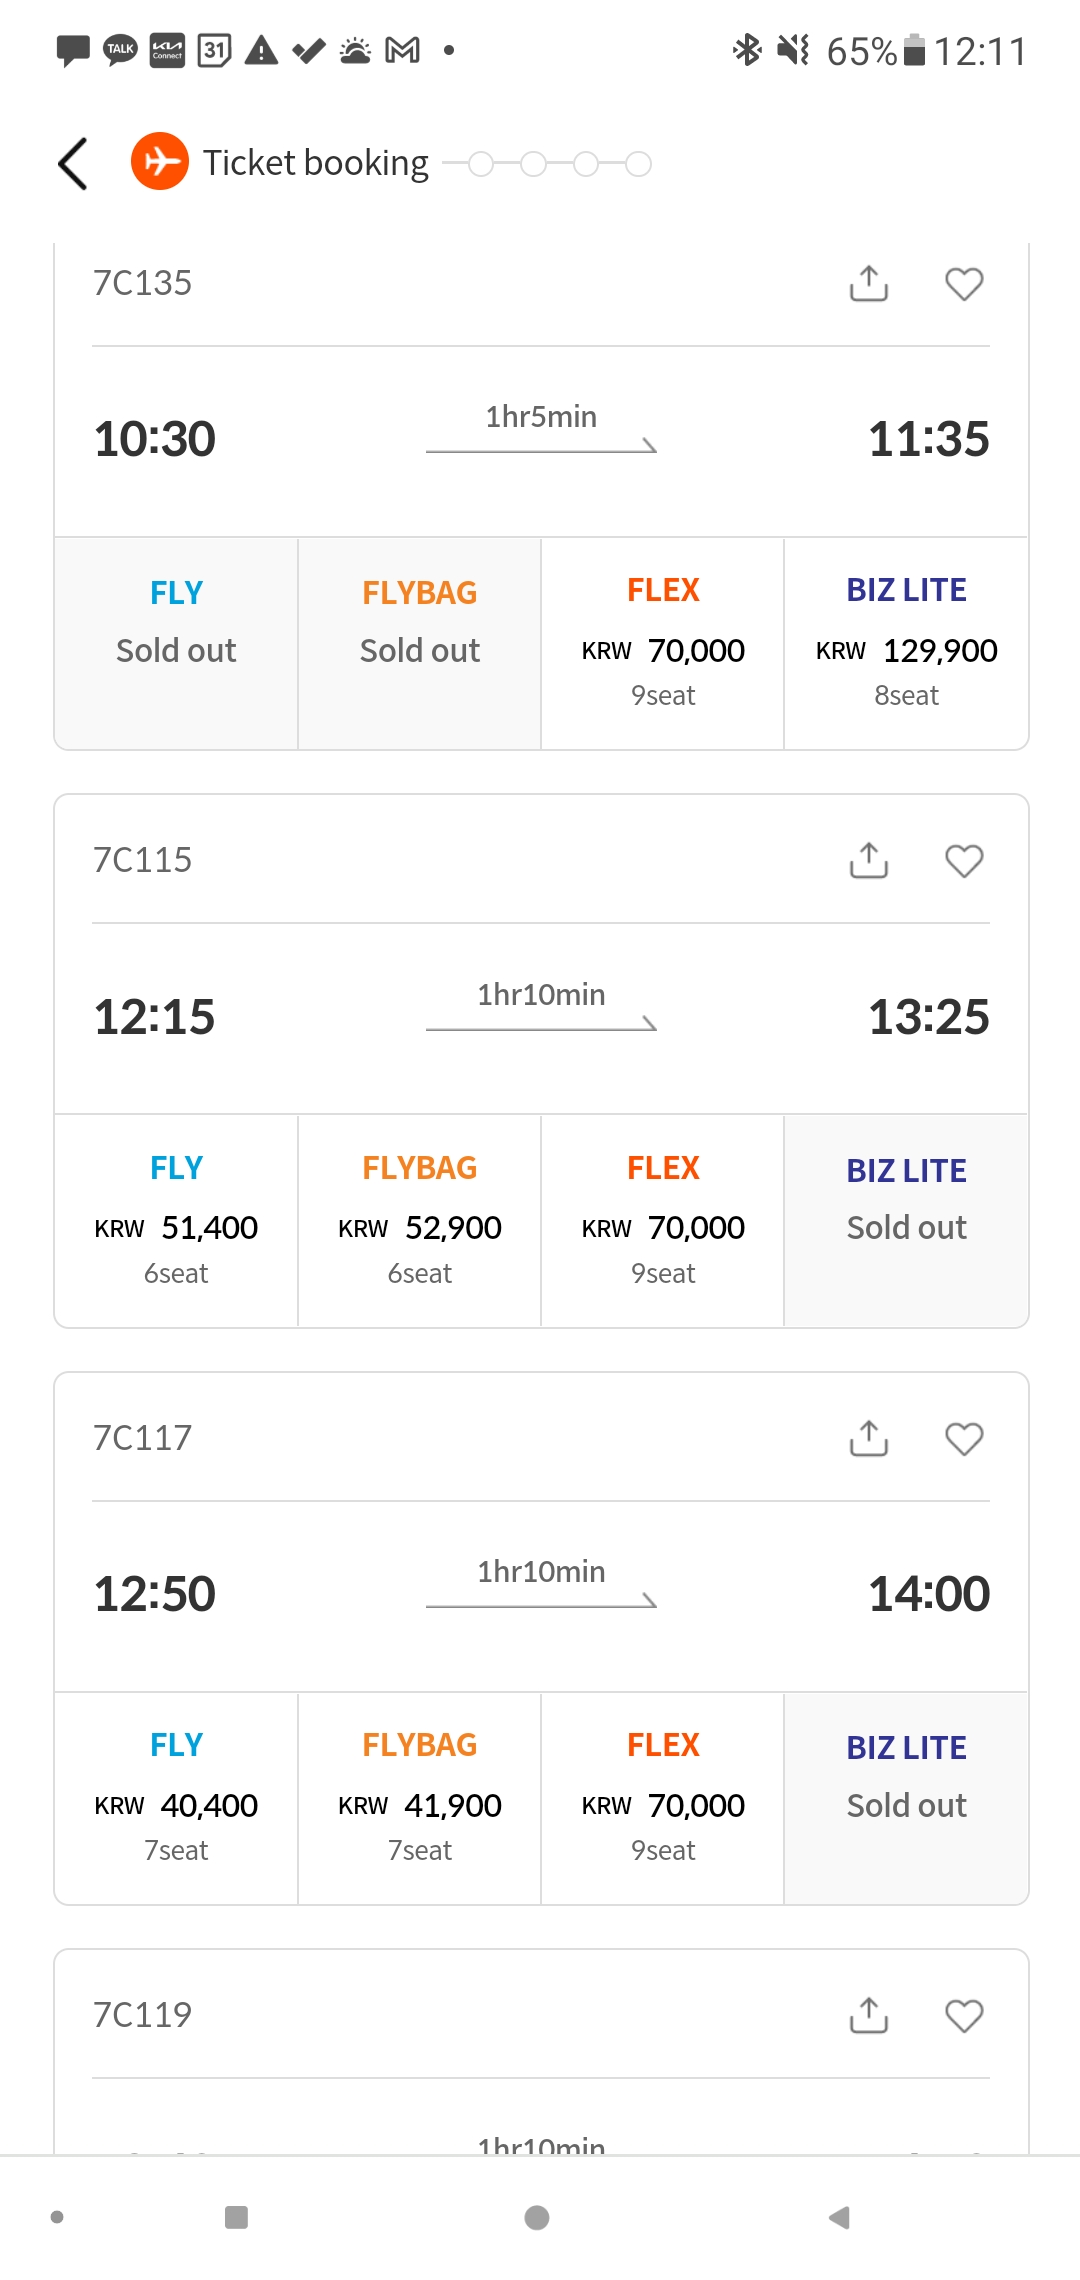Pick FLYBAG fare KRW 41,900
The image size is (1080, 2280).
pos(420,1798)
